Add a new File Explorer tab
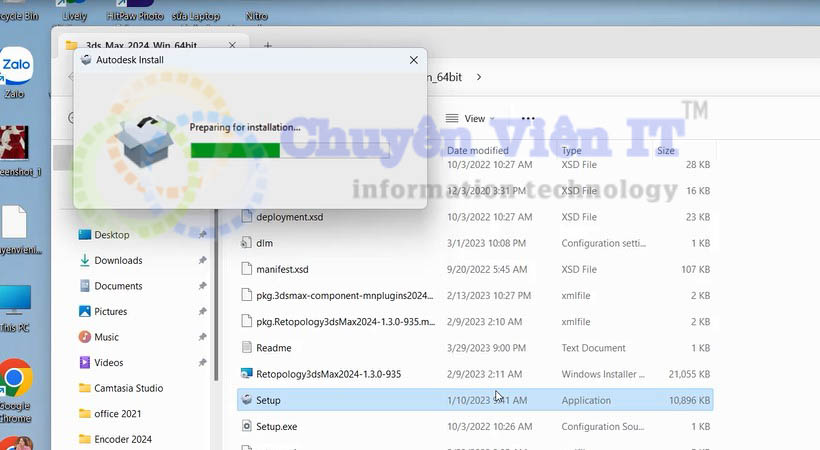This screenshot has width=820, height=450. (x=268, y=46)
